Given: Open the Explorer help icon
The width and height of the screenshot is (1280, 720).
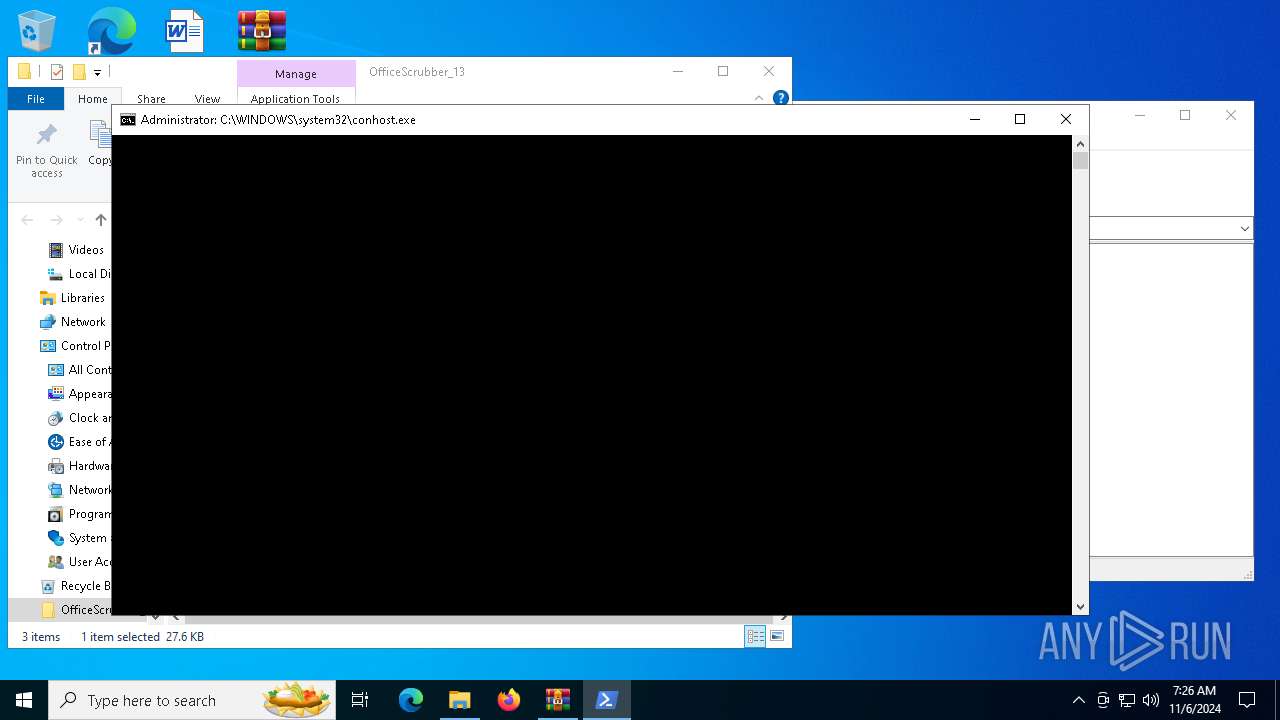Looking at the screenshot, I should 781,98.
